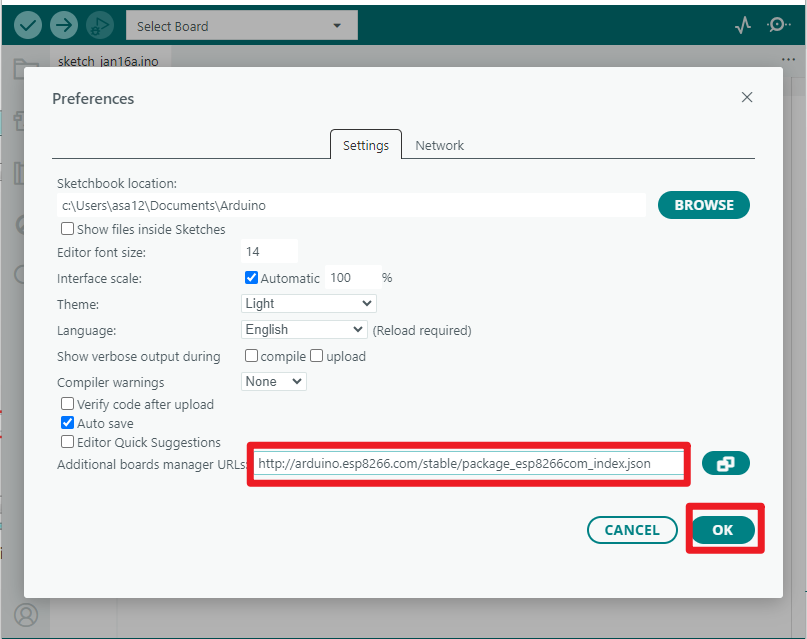Enable Show files inside Sketches checkbox
The width and height of the screenshot is (807, 639).
[67, 228]
